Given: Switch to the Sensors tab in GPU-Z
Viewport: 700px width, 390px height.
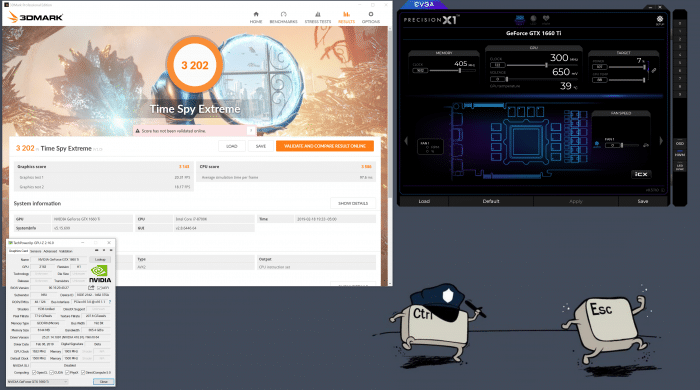Looking at the screenshot, I should [x=35, y=251].
